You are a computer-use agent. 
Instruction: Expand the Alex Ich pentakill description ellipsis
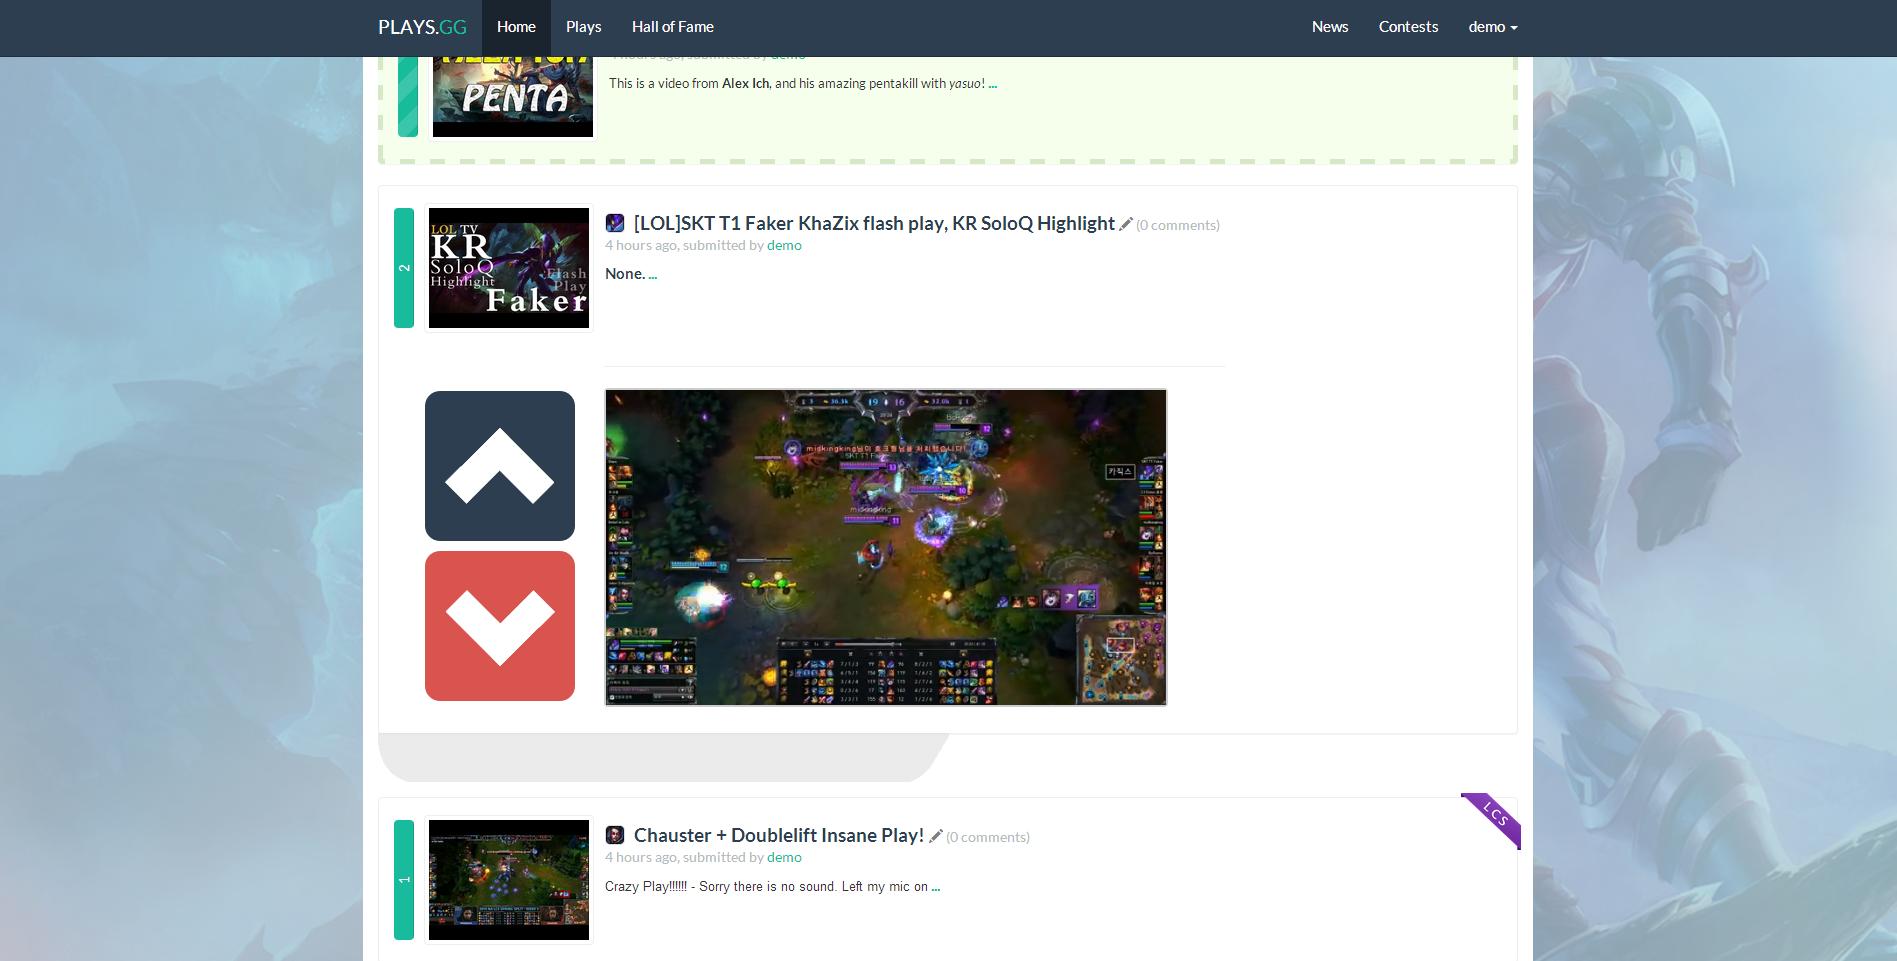(993, 84)
